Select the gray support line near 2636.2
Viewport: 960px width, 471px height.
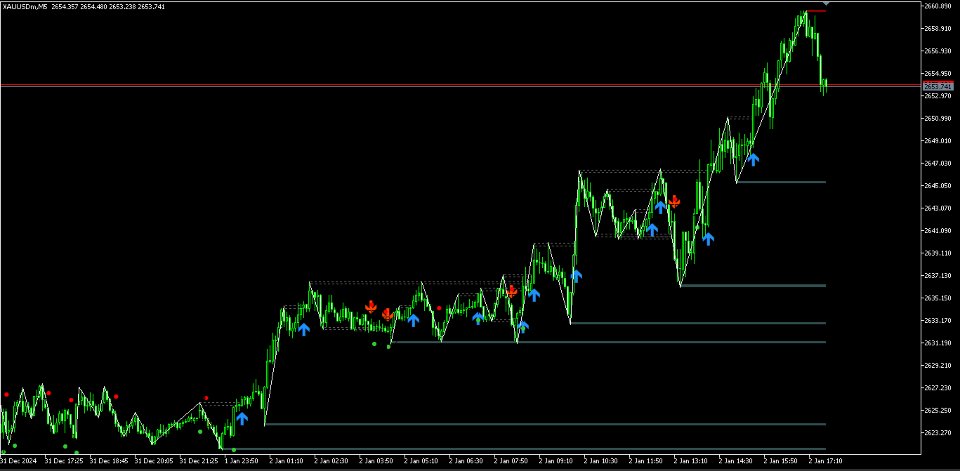pyautogui.click(x=753, y=285)
